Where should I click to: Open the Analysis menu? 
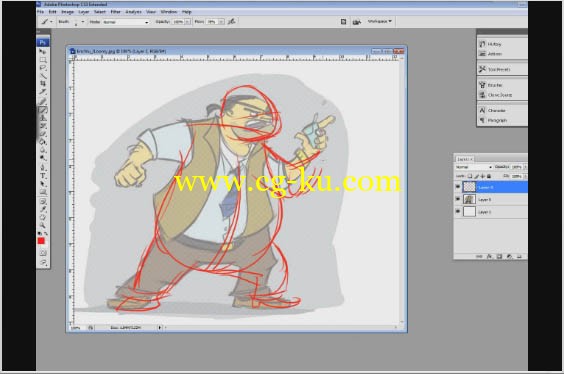click(133, 12)
